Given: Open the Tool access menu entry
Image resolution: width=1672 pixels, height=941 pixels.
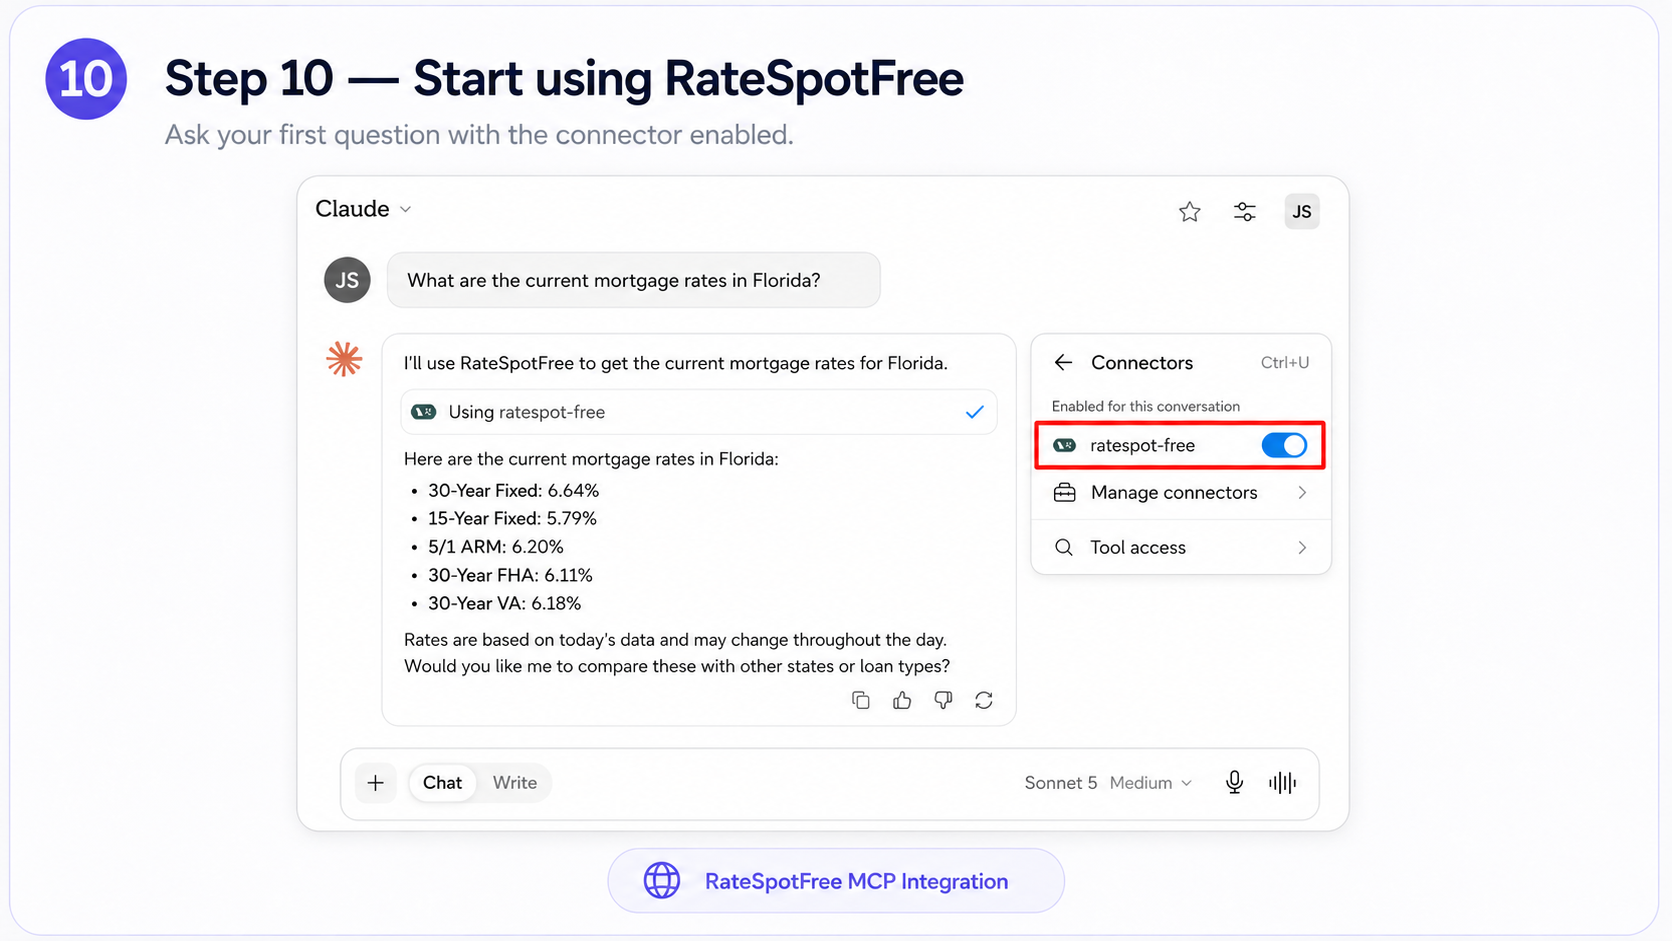Looking at the screenshot, I should tap(1181, 548).
